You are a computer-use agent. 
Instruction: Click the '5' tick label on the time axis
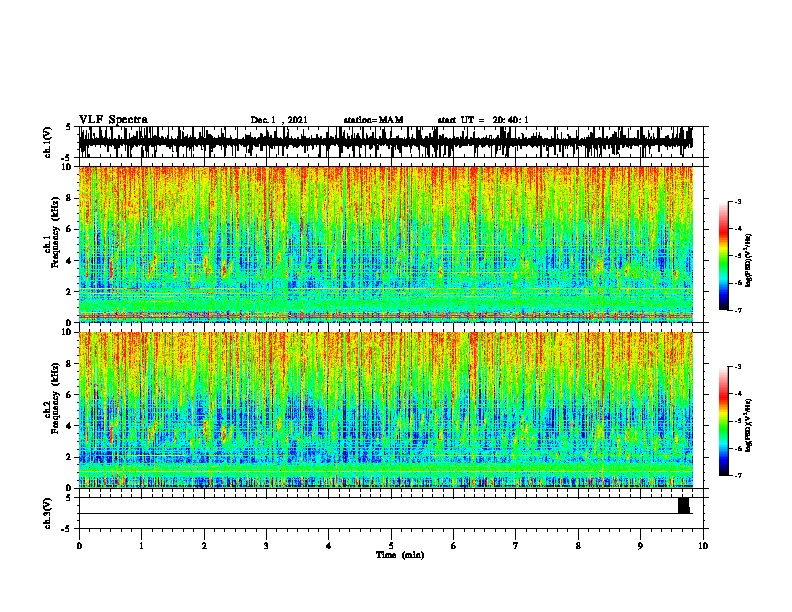[391, 546]
